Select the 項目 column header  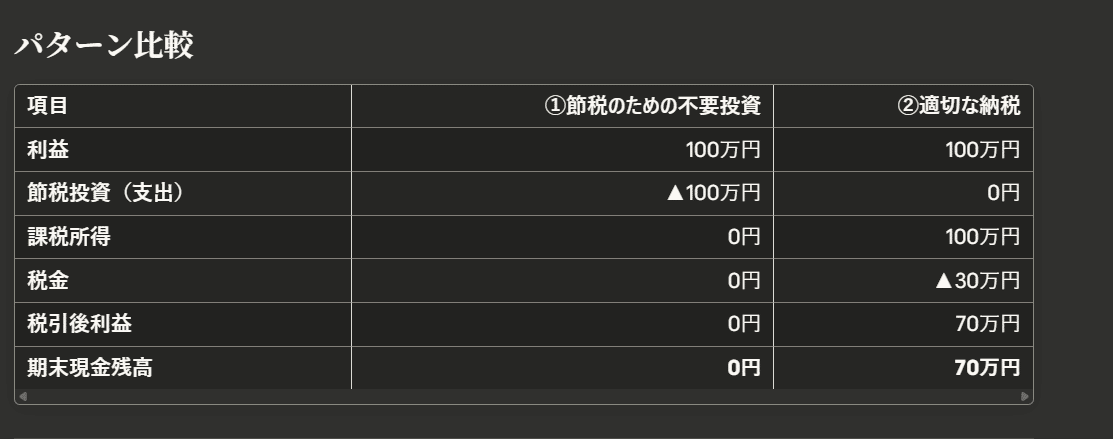point(48,106)
